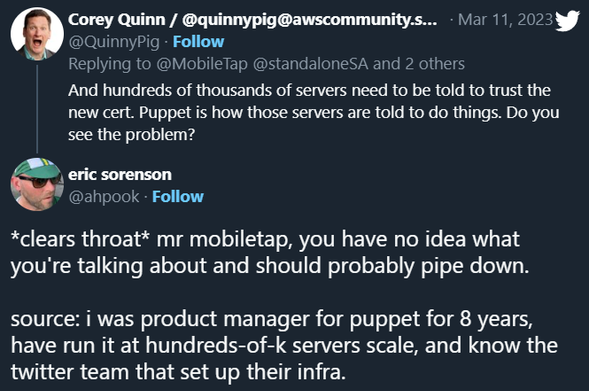Open the @MobileTap mention
This screenshot has height=391, width=589.
[202, 64]
